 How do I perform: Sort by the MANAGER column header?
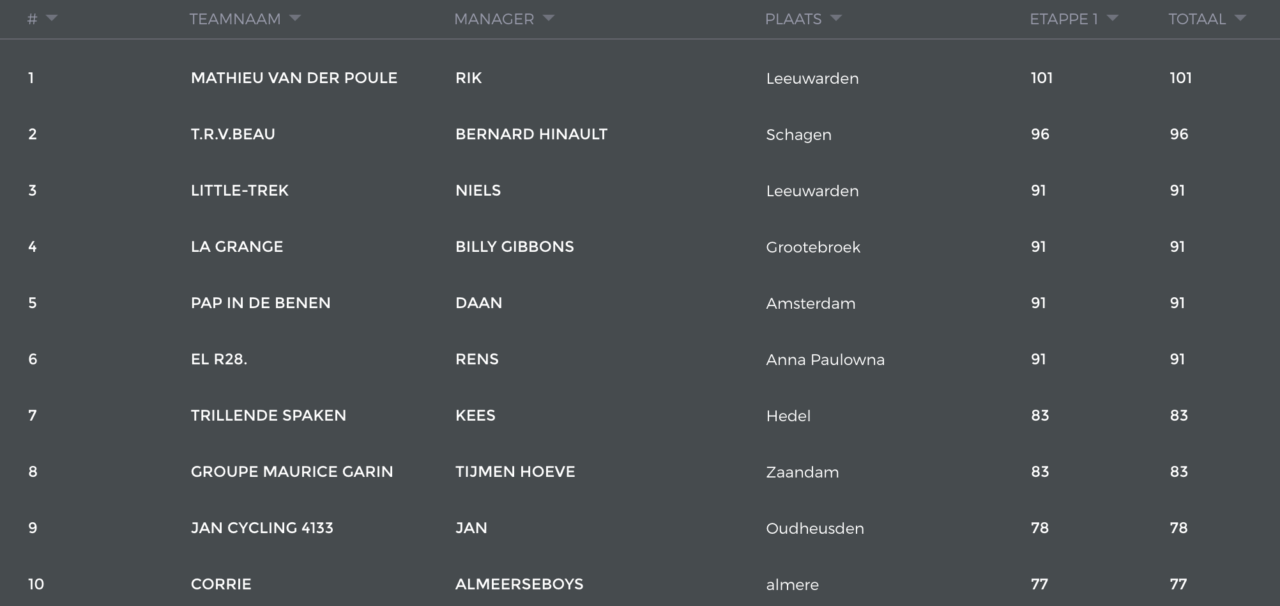494,19
